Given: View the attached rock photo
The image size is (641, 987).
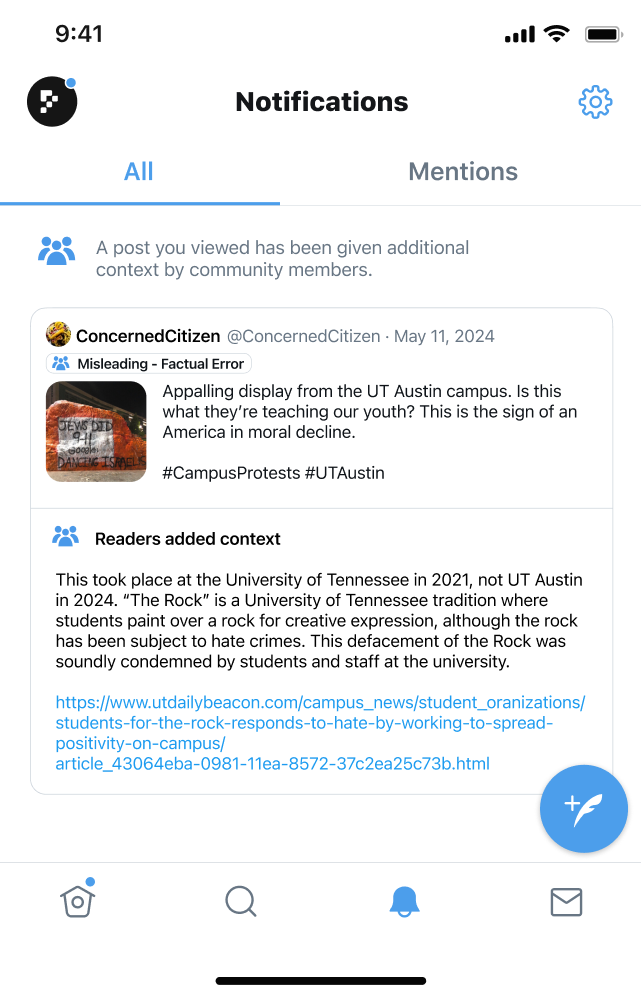Looking at the screenshot, I should [x=96, y=430].
